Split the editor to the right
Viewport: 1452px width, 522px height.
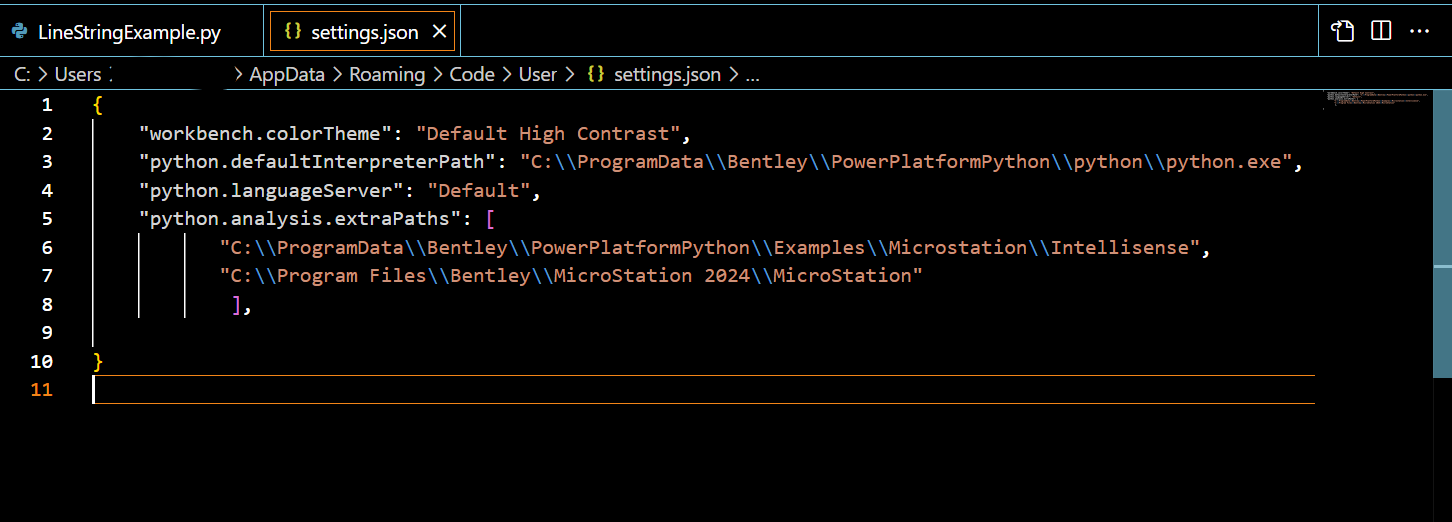[x=1381, y=31]
